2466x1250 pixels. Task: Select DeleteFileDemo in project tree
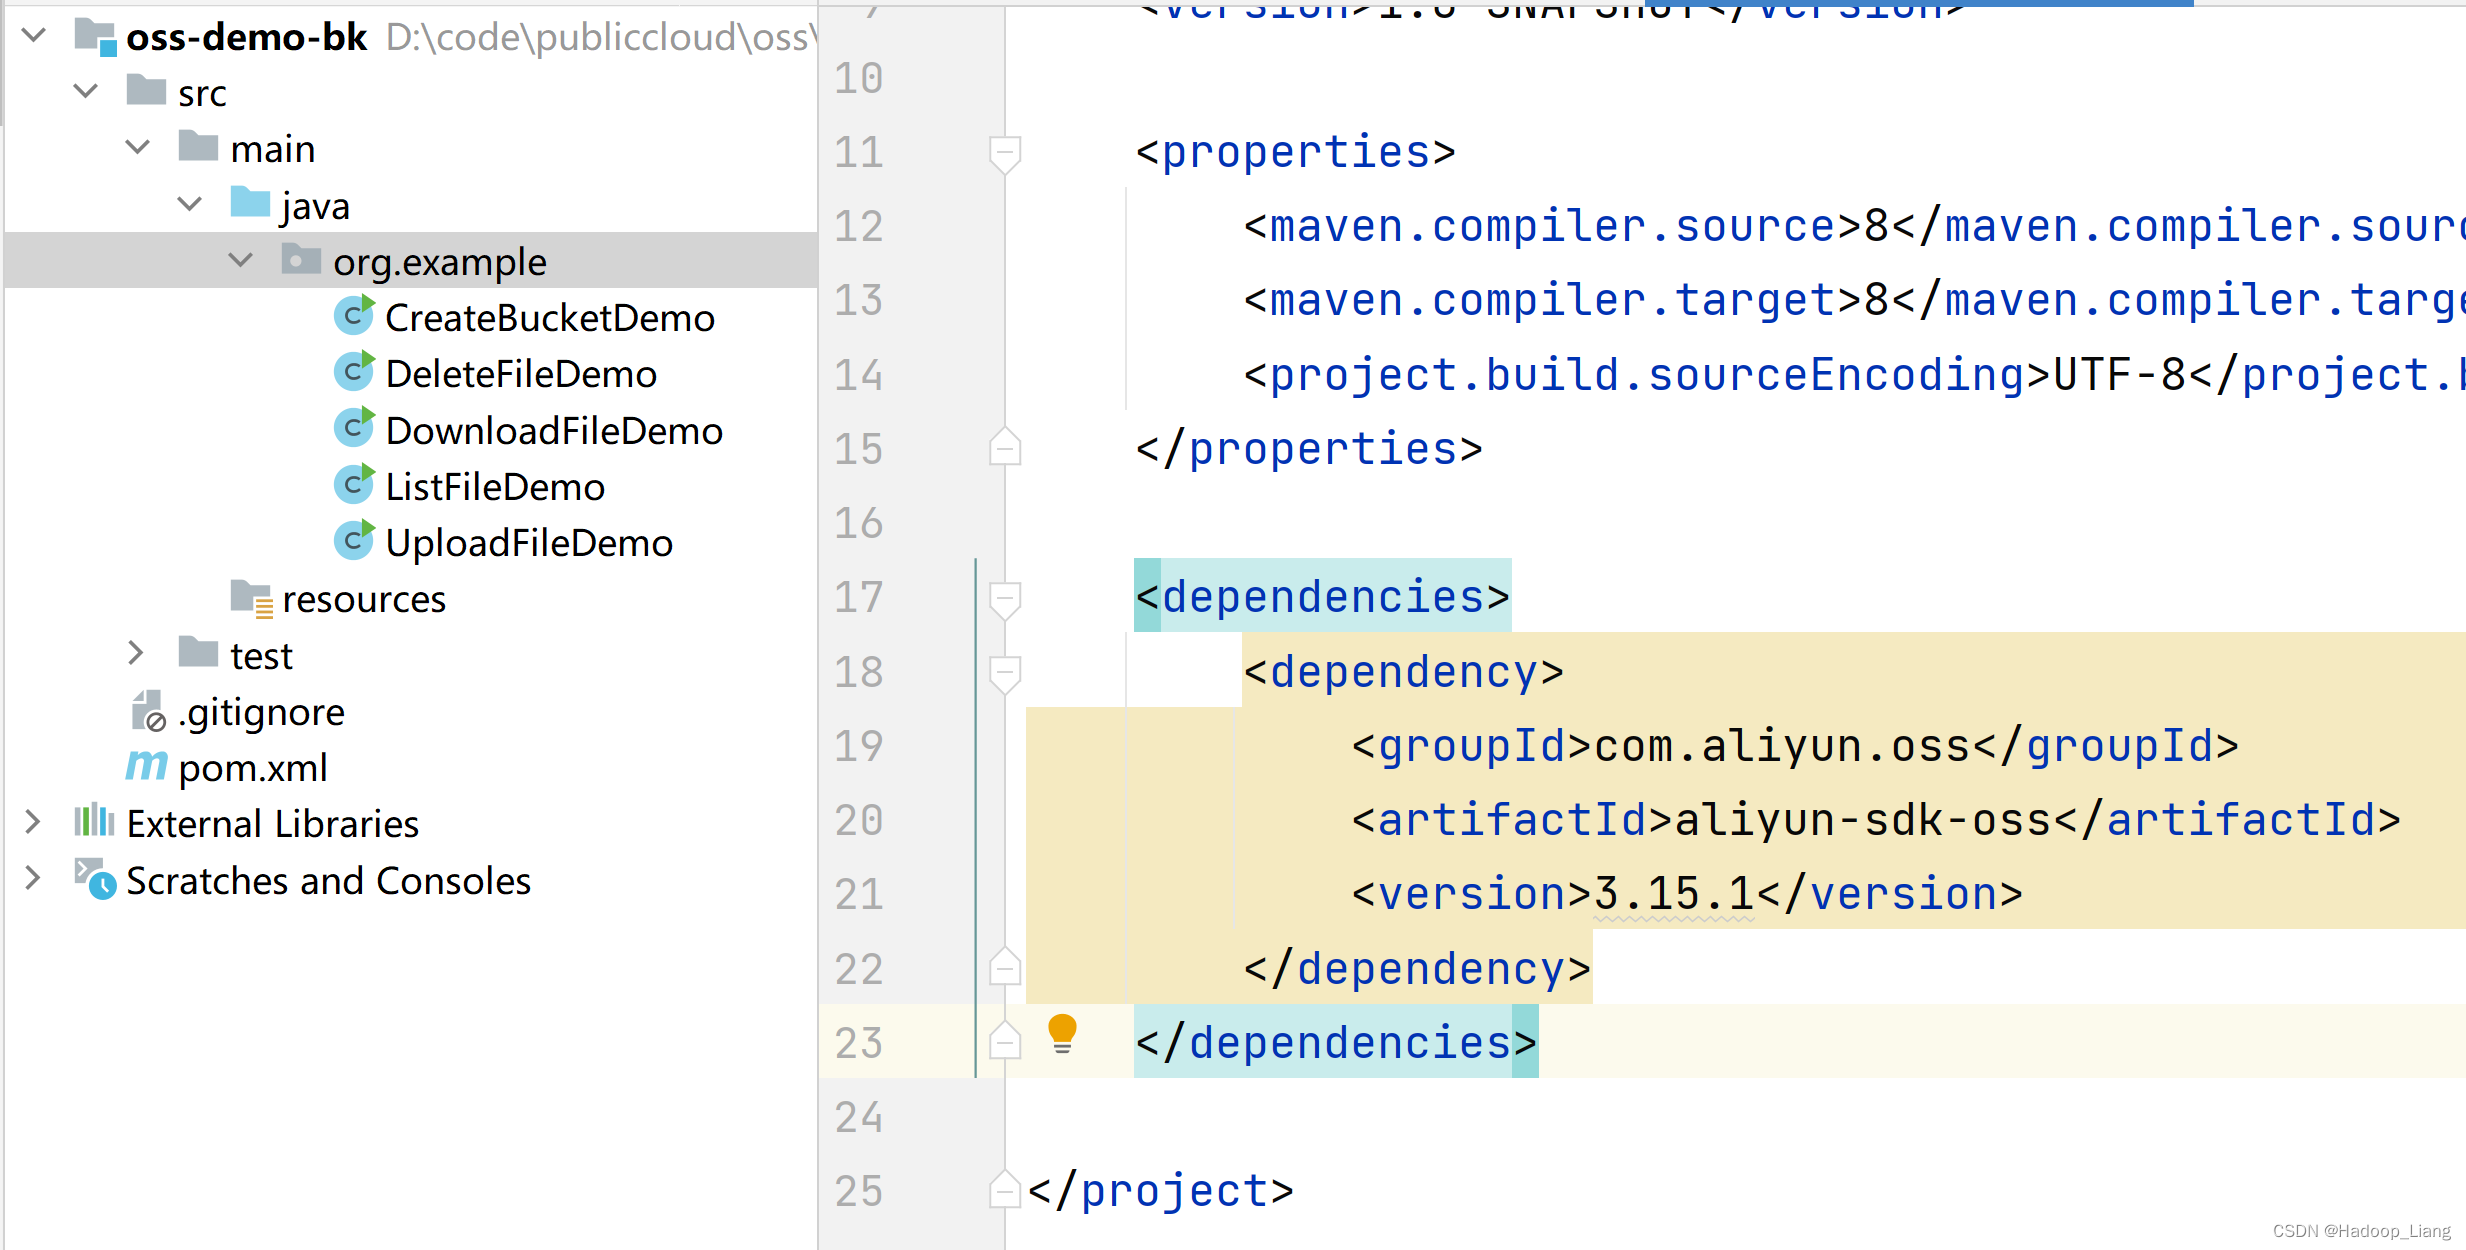point(521,374)
